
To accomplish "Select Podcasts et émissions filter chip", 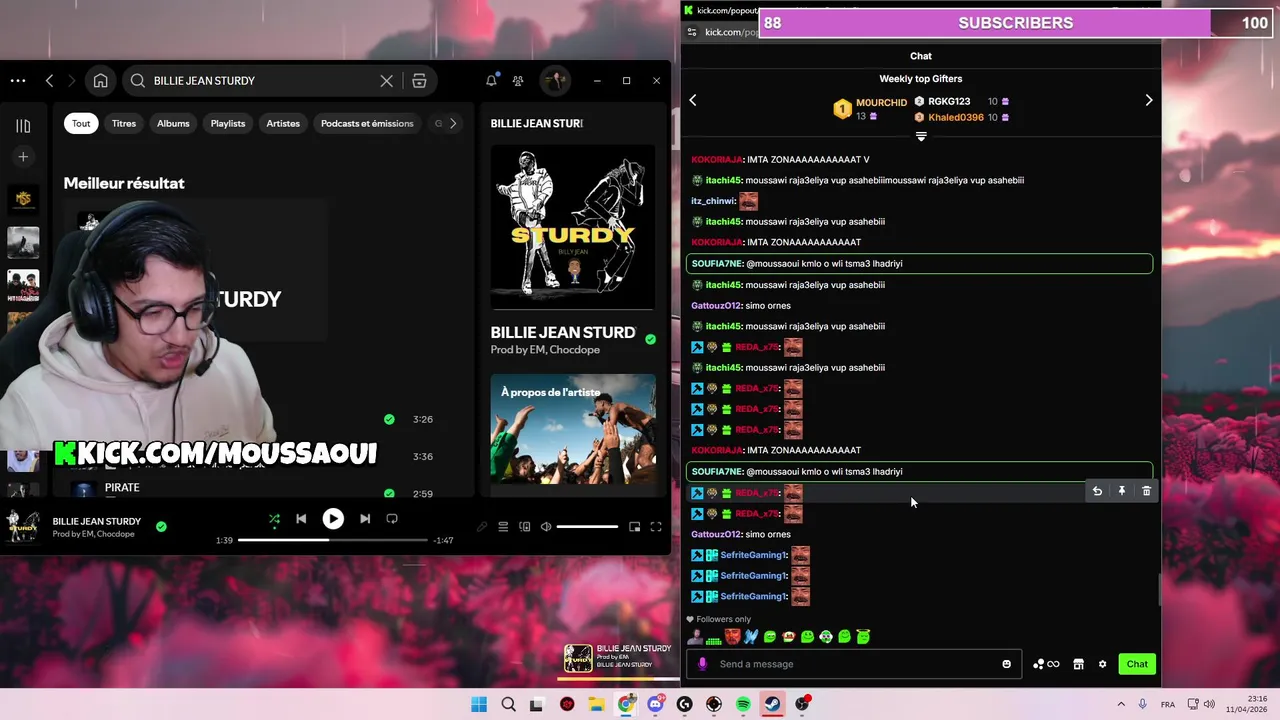I will (367, 123).
